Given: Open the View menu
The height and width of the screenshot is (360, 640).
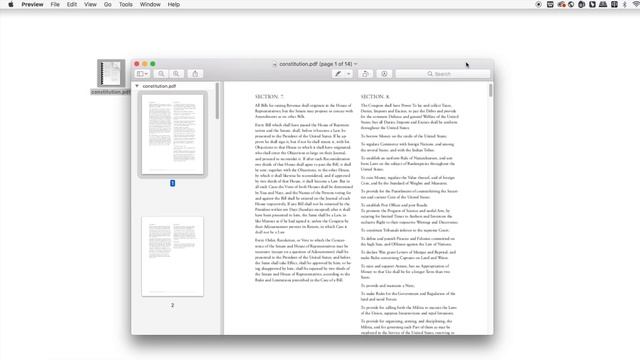Looking at the screenshot, I should 90,4.
